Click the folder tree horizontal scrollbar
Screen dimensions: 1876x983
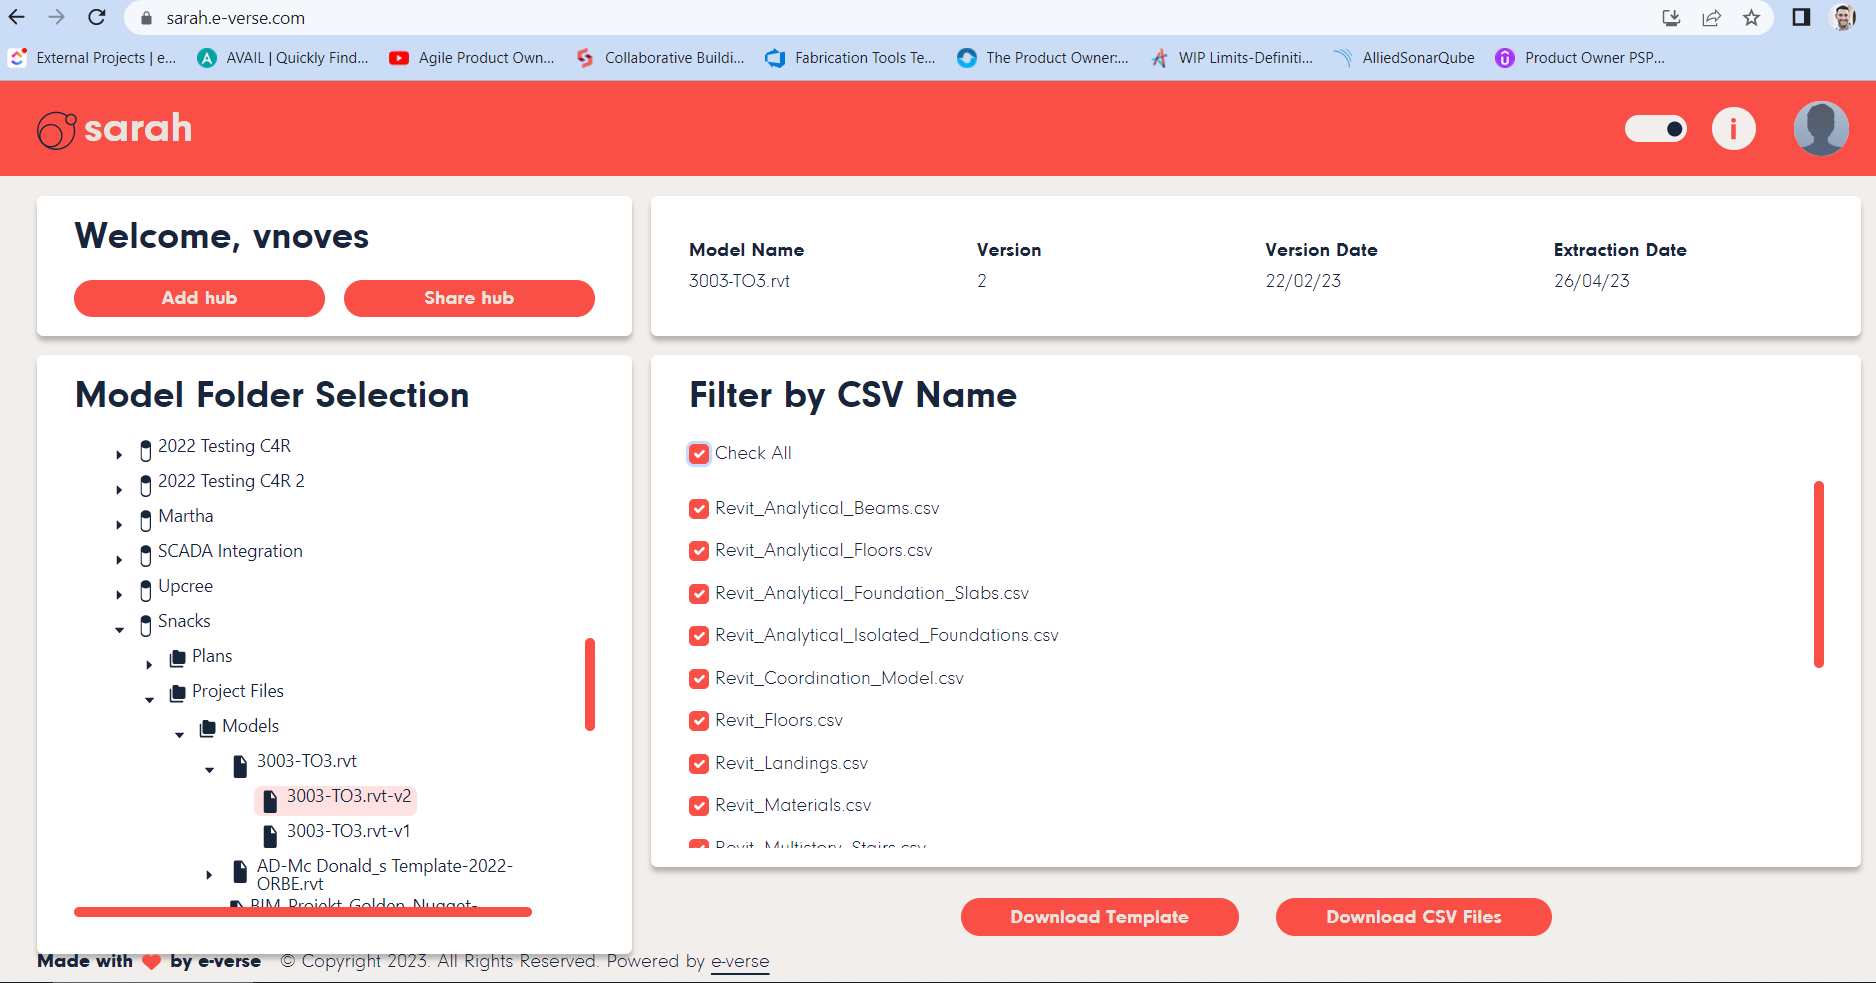click(303, 912)
